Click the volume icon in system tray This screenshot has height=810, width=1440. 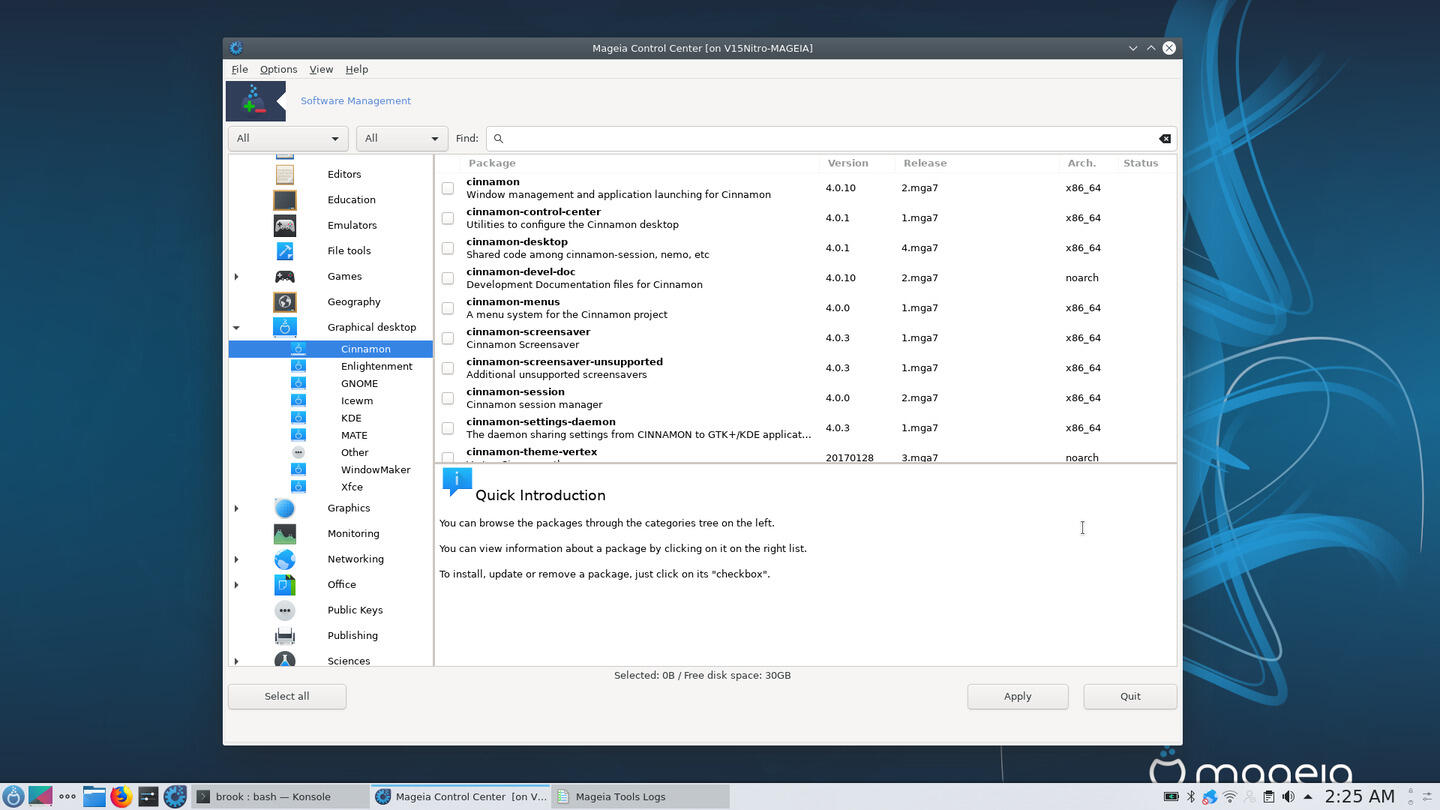[1288, 797]
